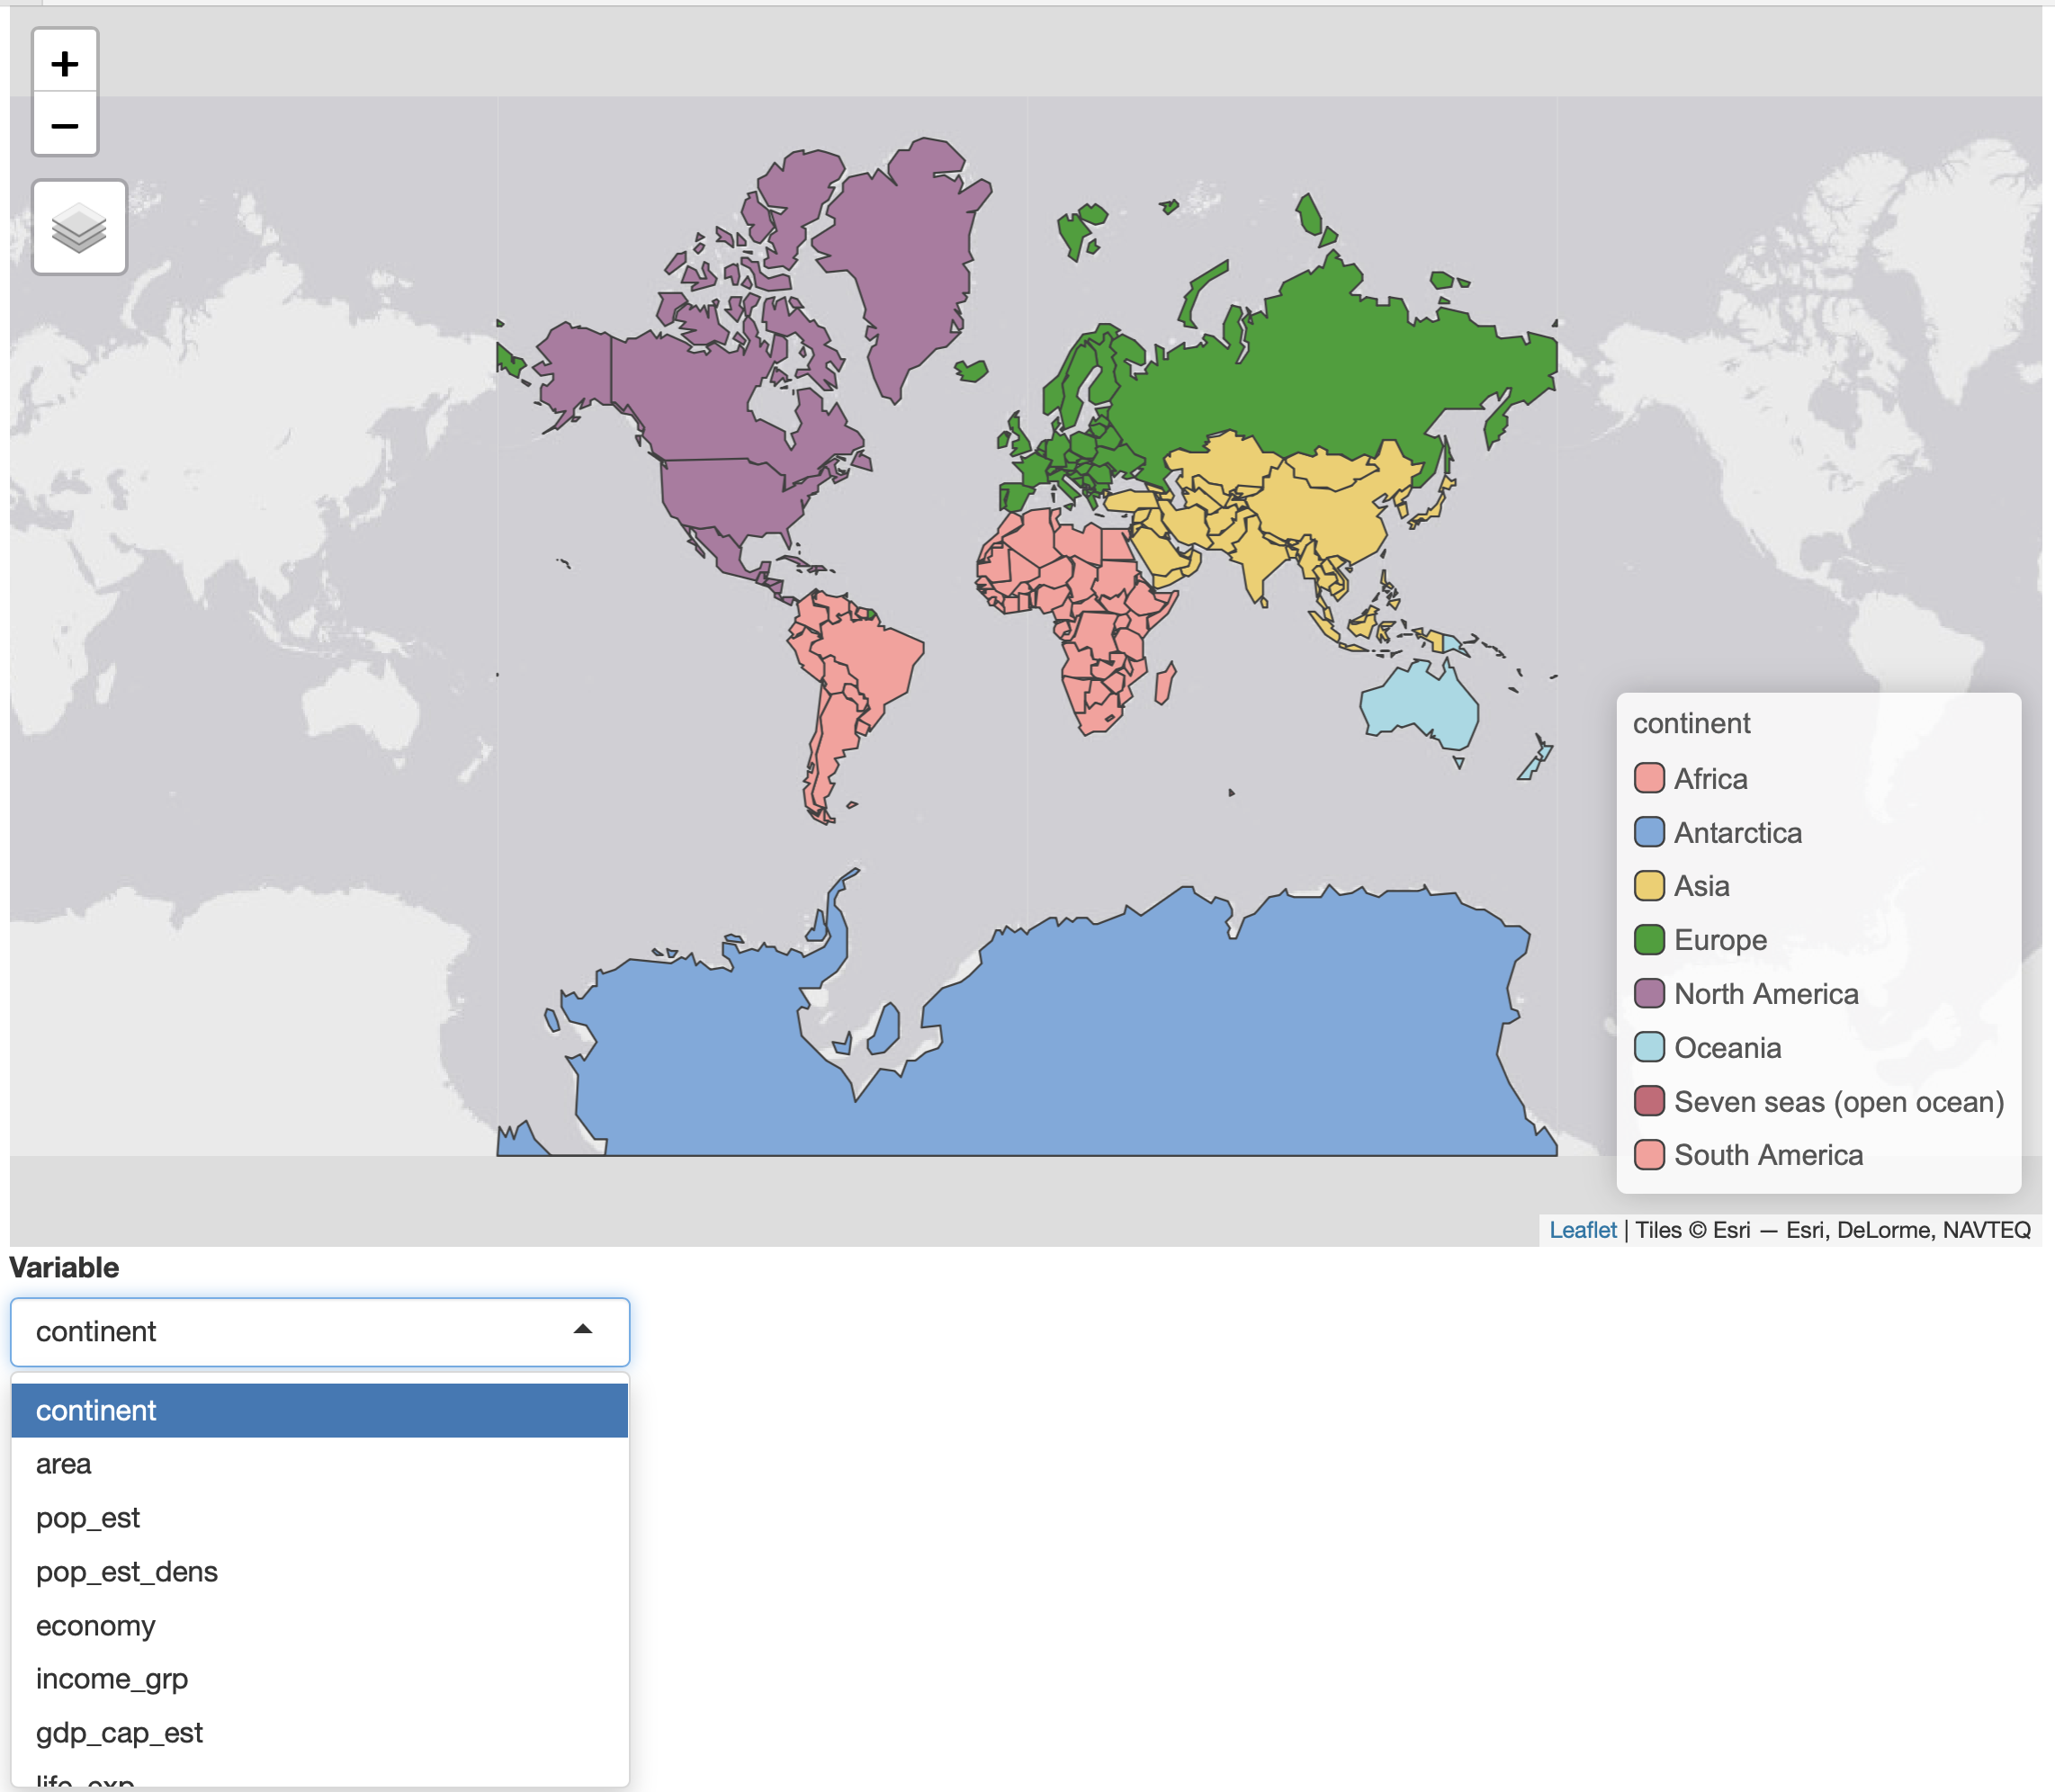Viewport: 2055px width, 1792px height.
Task: Select the Europe legend entry
Action: pyautogui.click(x=1719, y=941)
